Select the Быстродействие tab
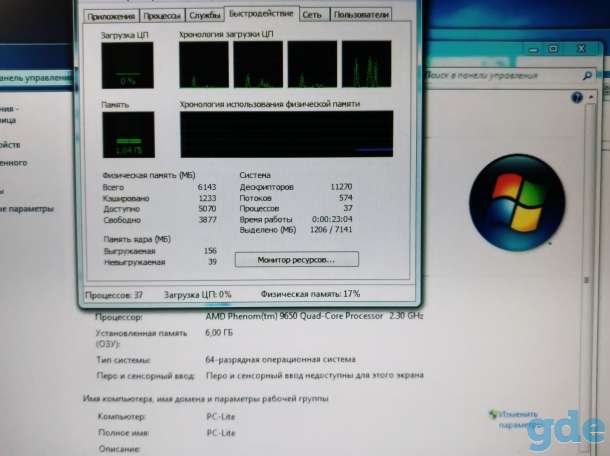The image size is (610, 456). tap(261, 14)
